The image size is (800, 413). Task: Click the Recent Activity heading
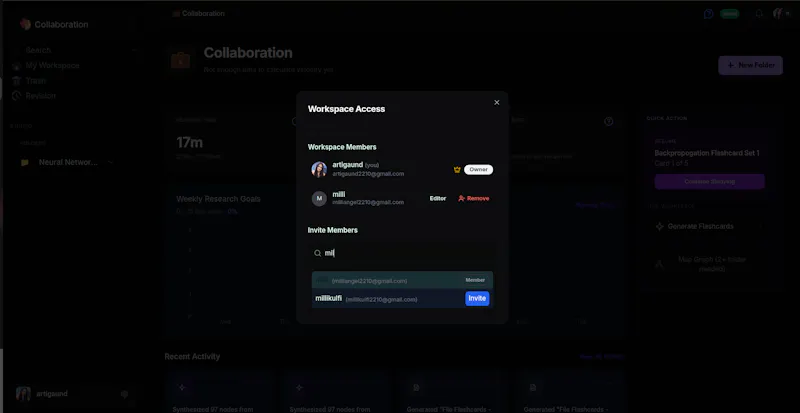pos(192,357)
